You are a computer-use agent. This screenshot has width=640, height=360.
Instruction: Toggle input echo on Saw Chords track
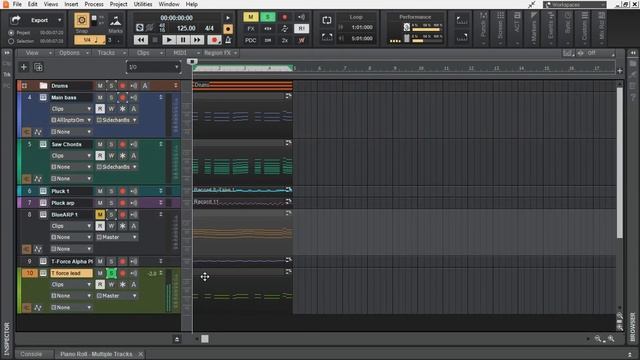pyautogui.click(x=133, y=144)
